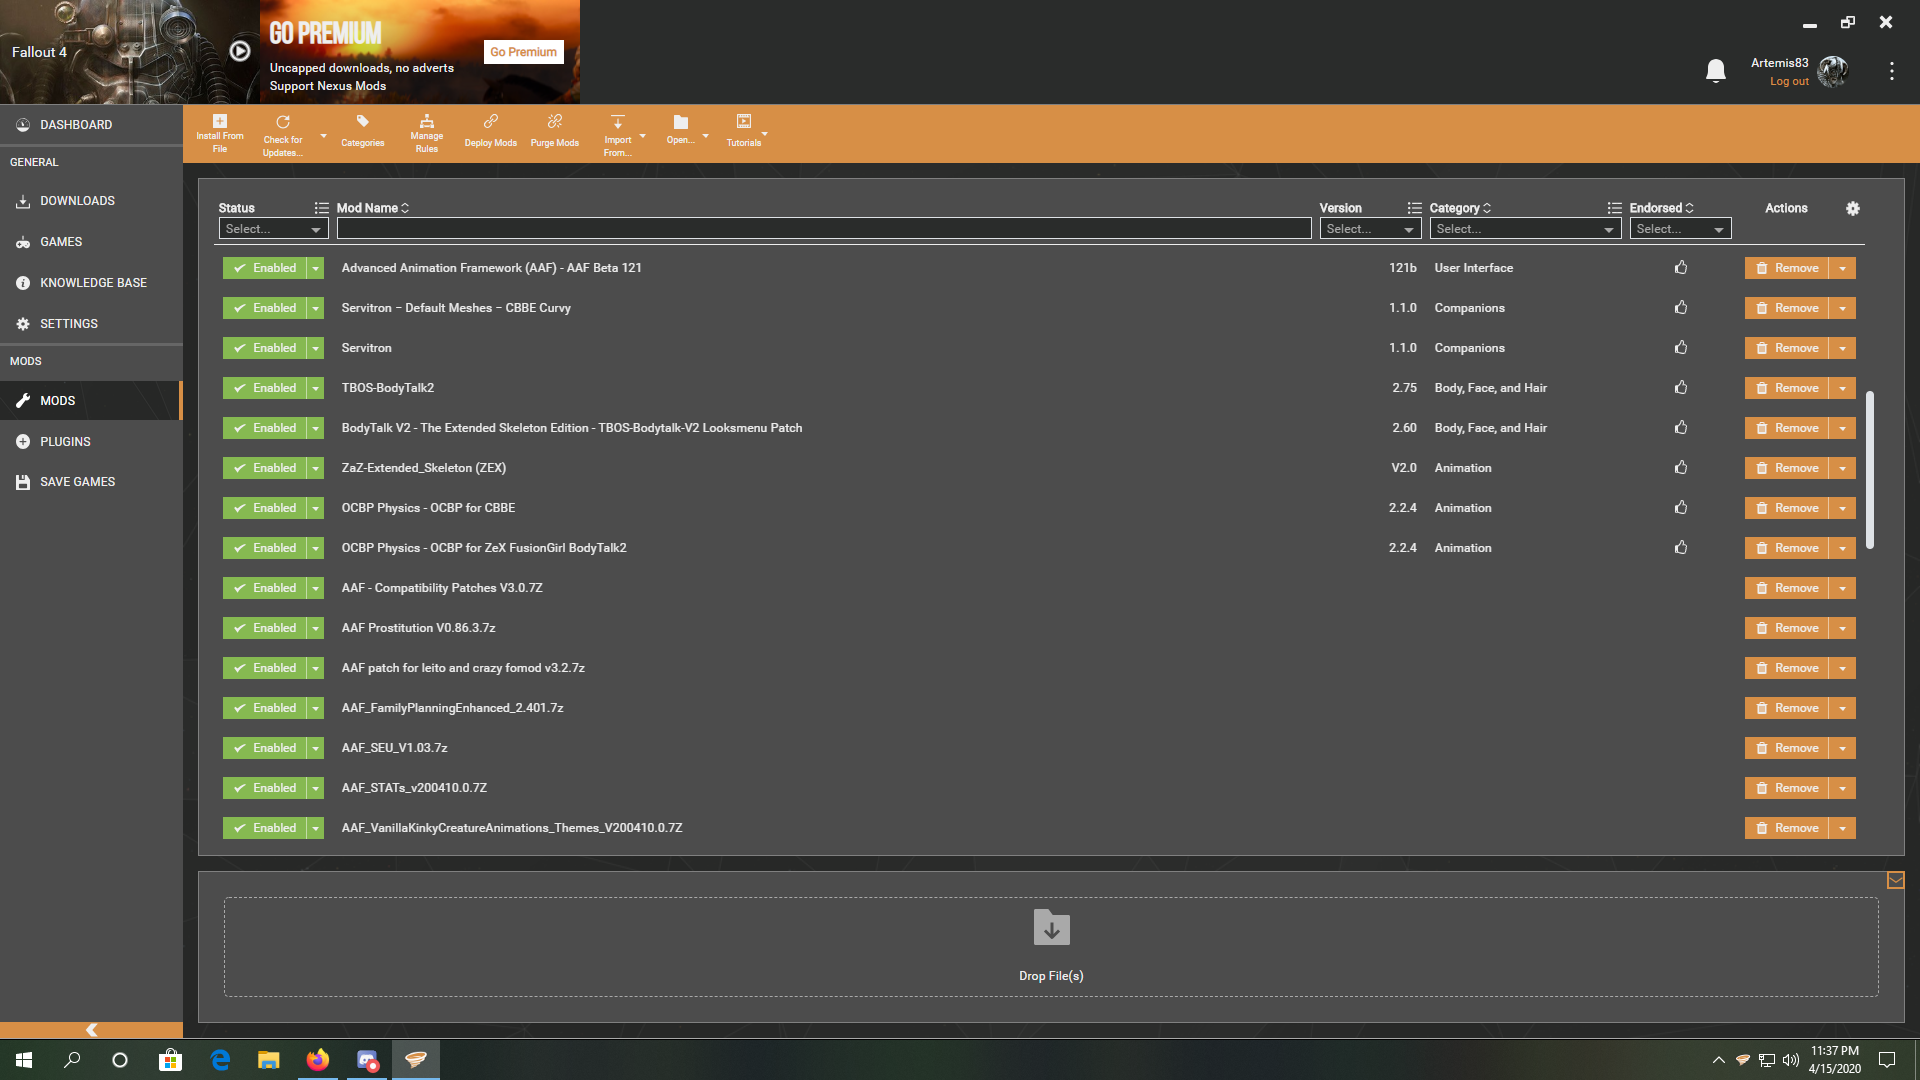Expand Remove dropdown arrow for AAF_FamilyPlanningEnhanced
Image resolution: width=1920 pixels, height=1080 pixels.
tap(1842, 708)
